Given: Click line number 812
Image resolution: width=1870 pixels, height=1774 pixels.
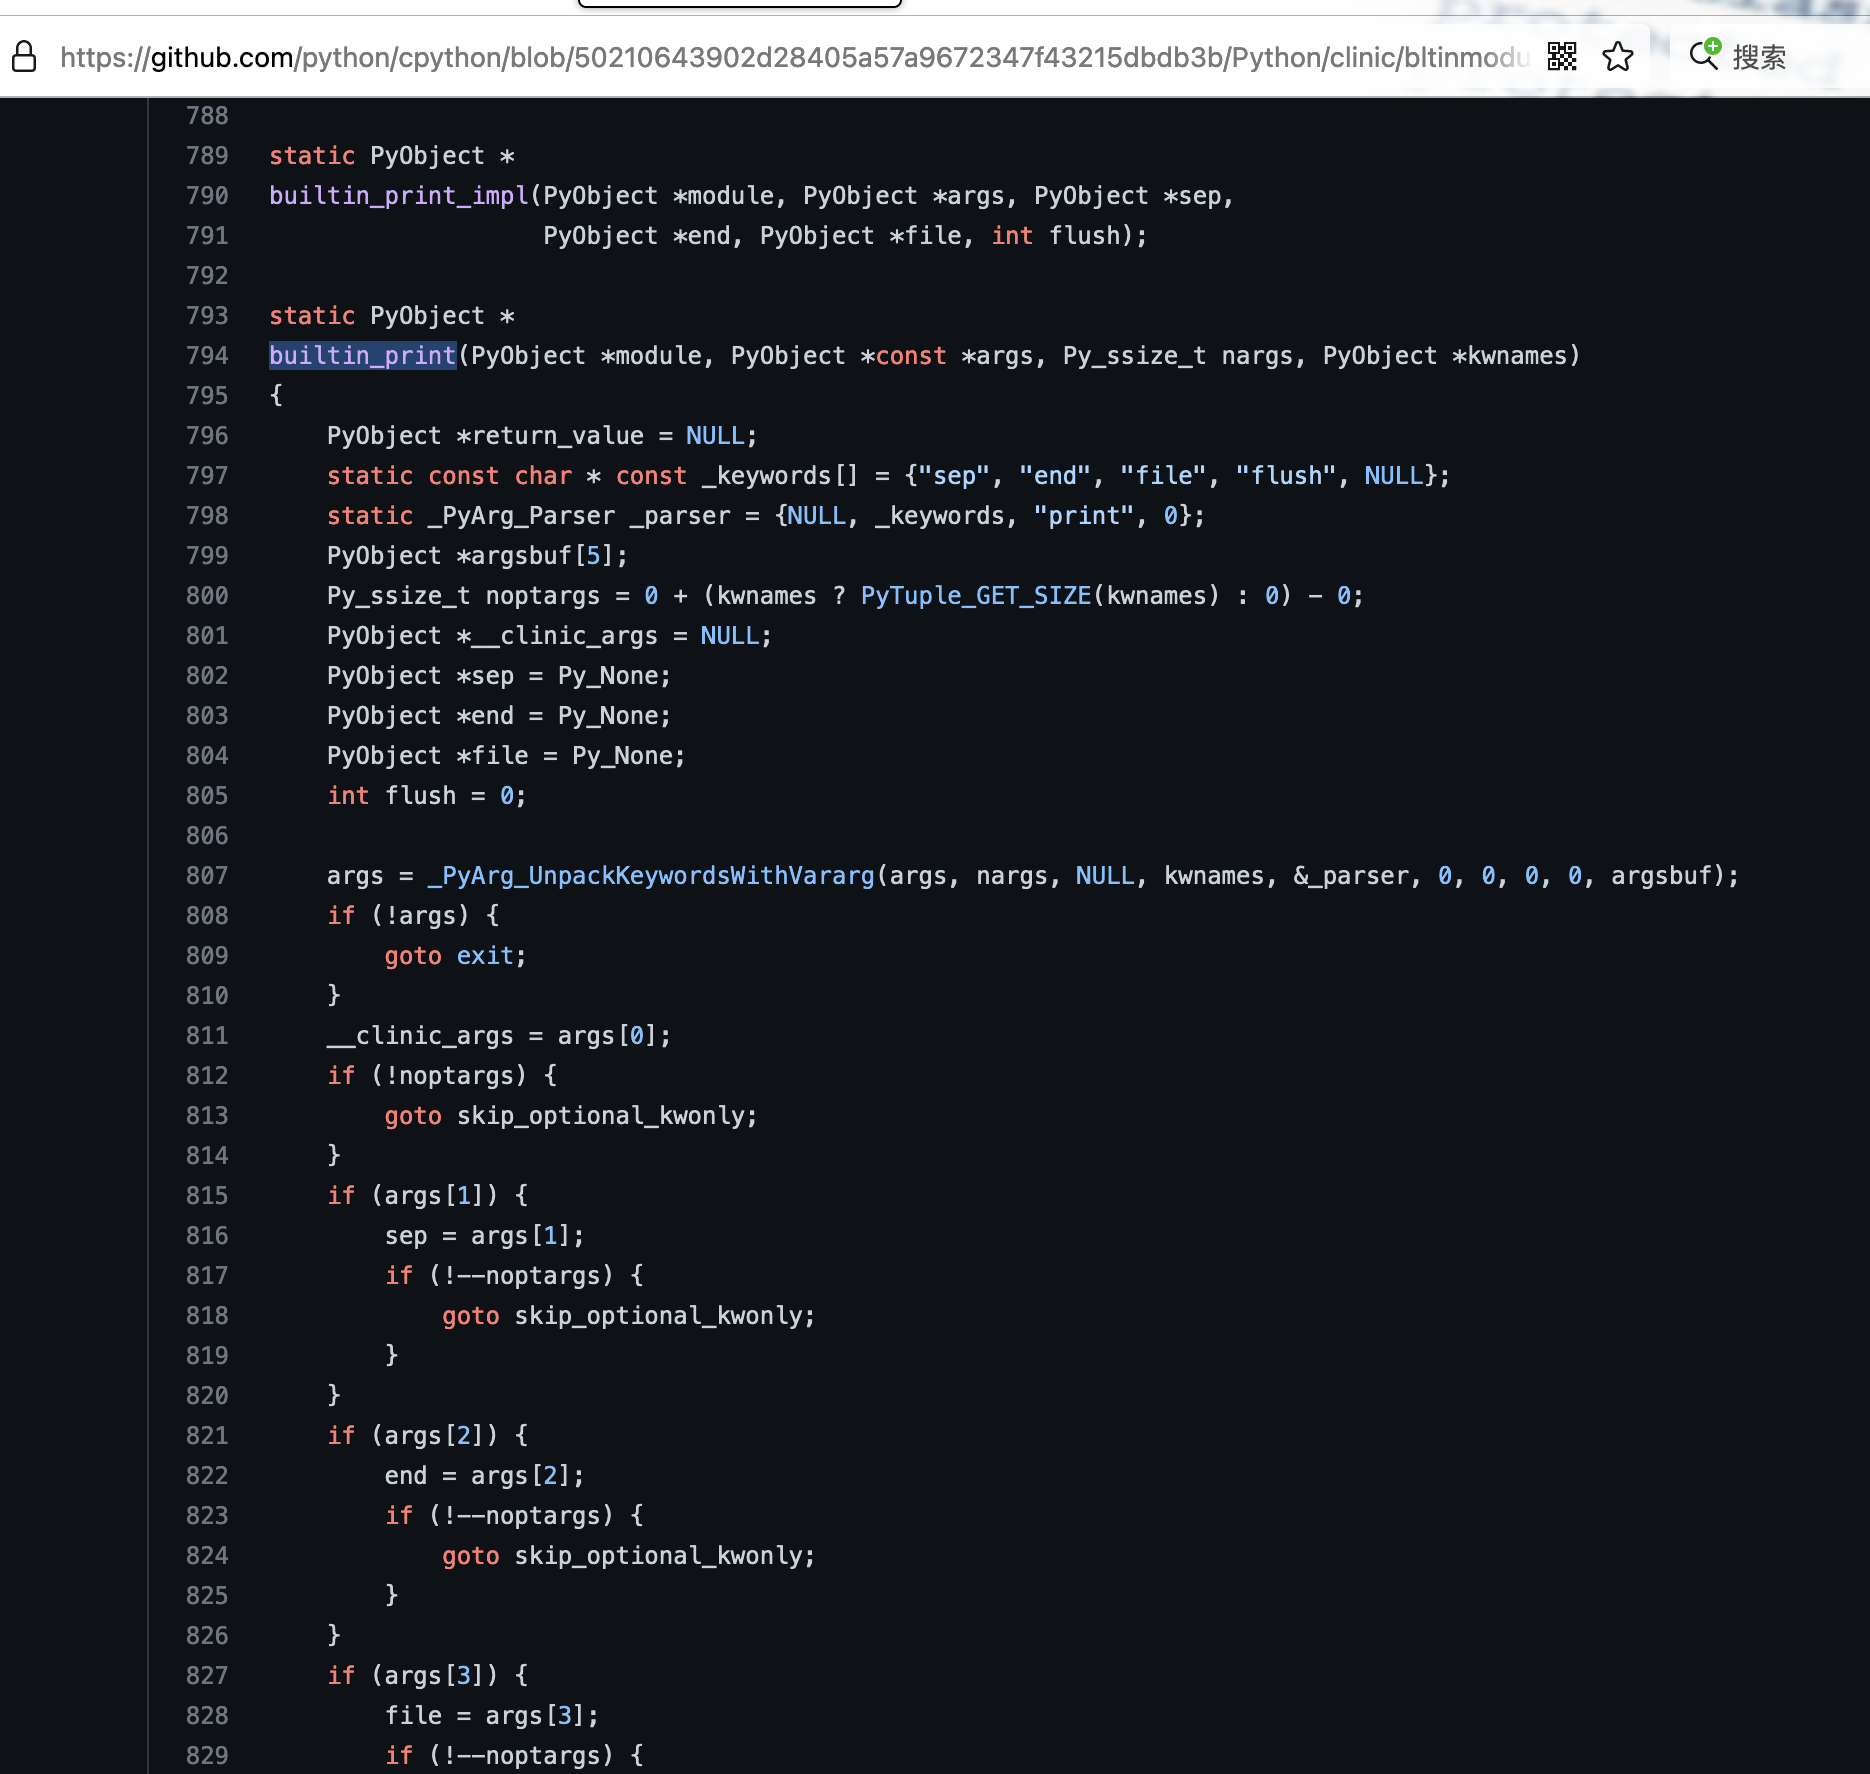Looking at the screenshot, I should coord(207,1076).
